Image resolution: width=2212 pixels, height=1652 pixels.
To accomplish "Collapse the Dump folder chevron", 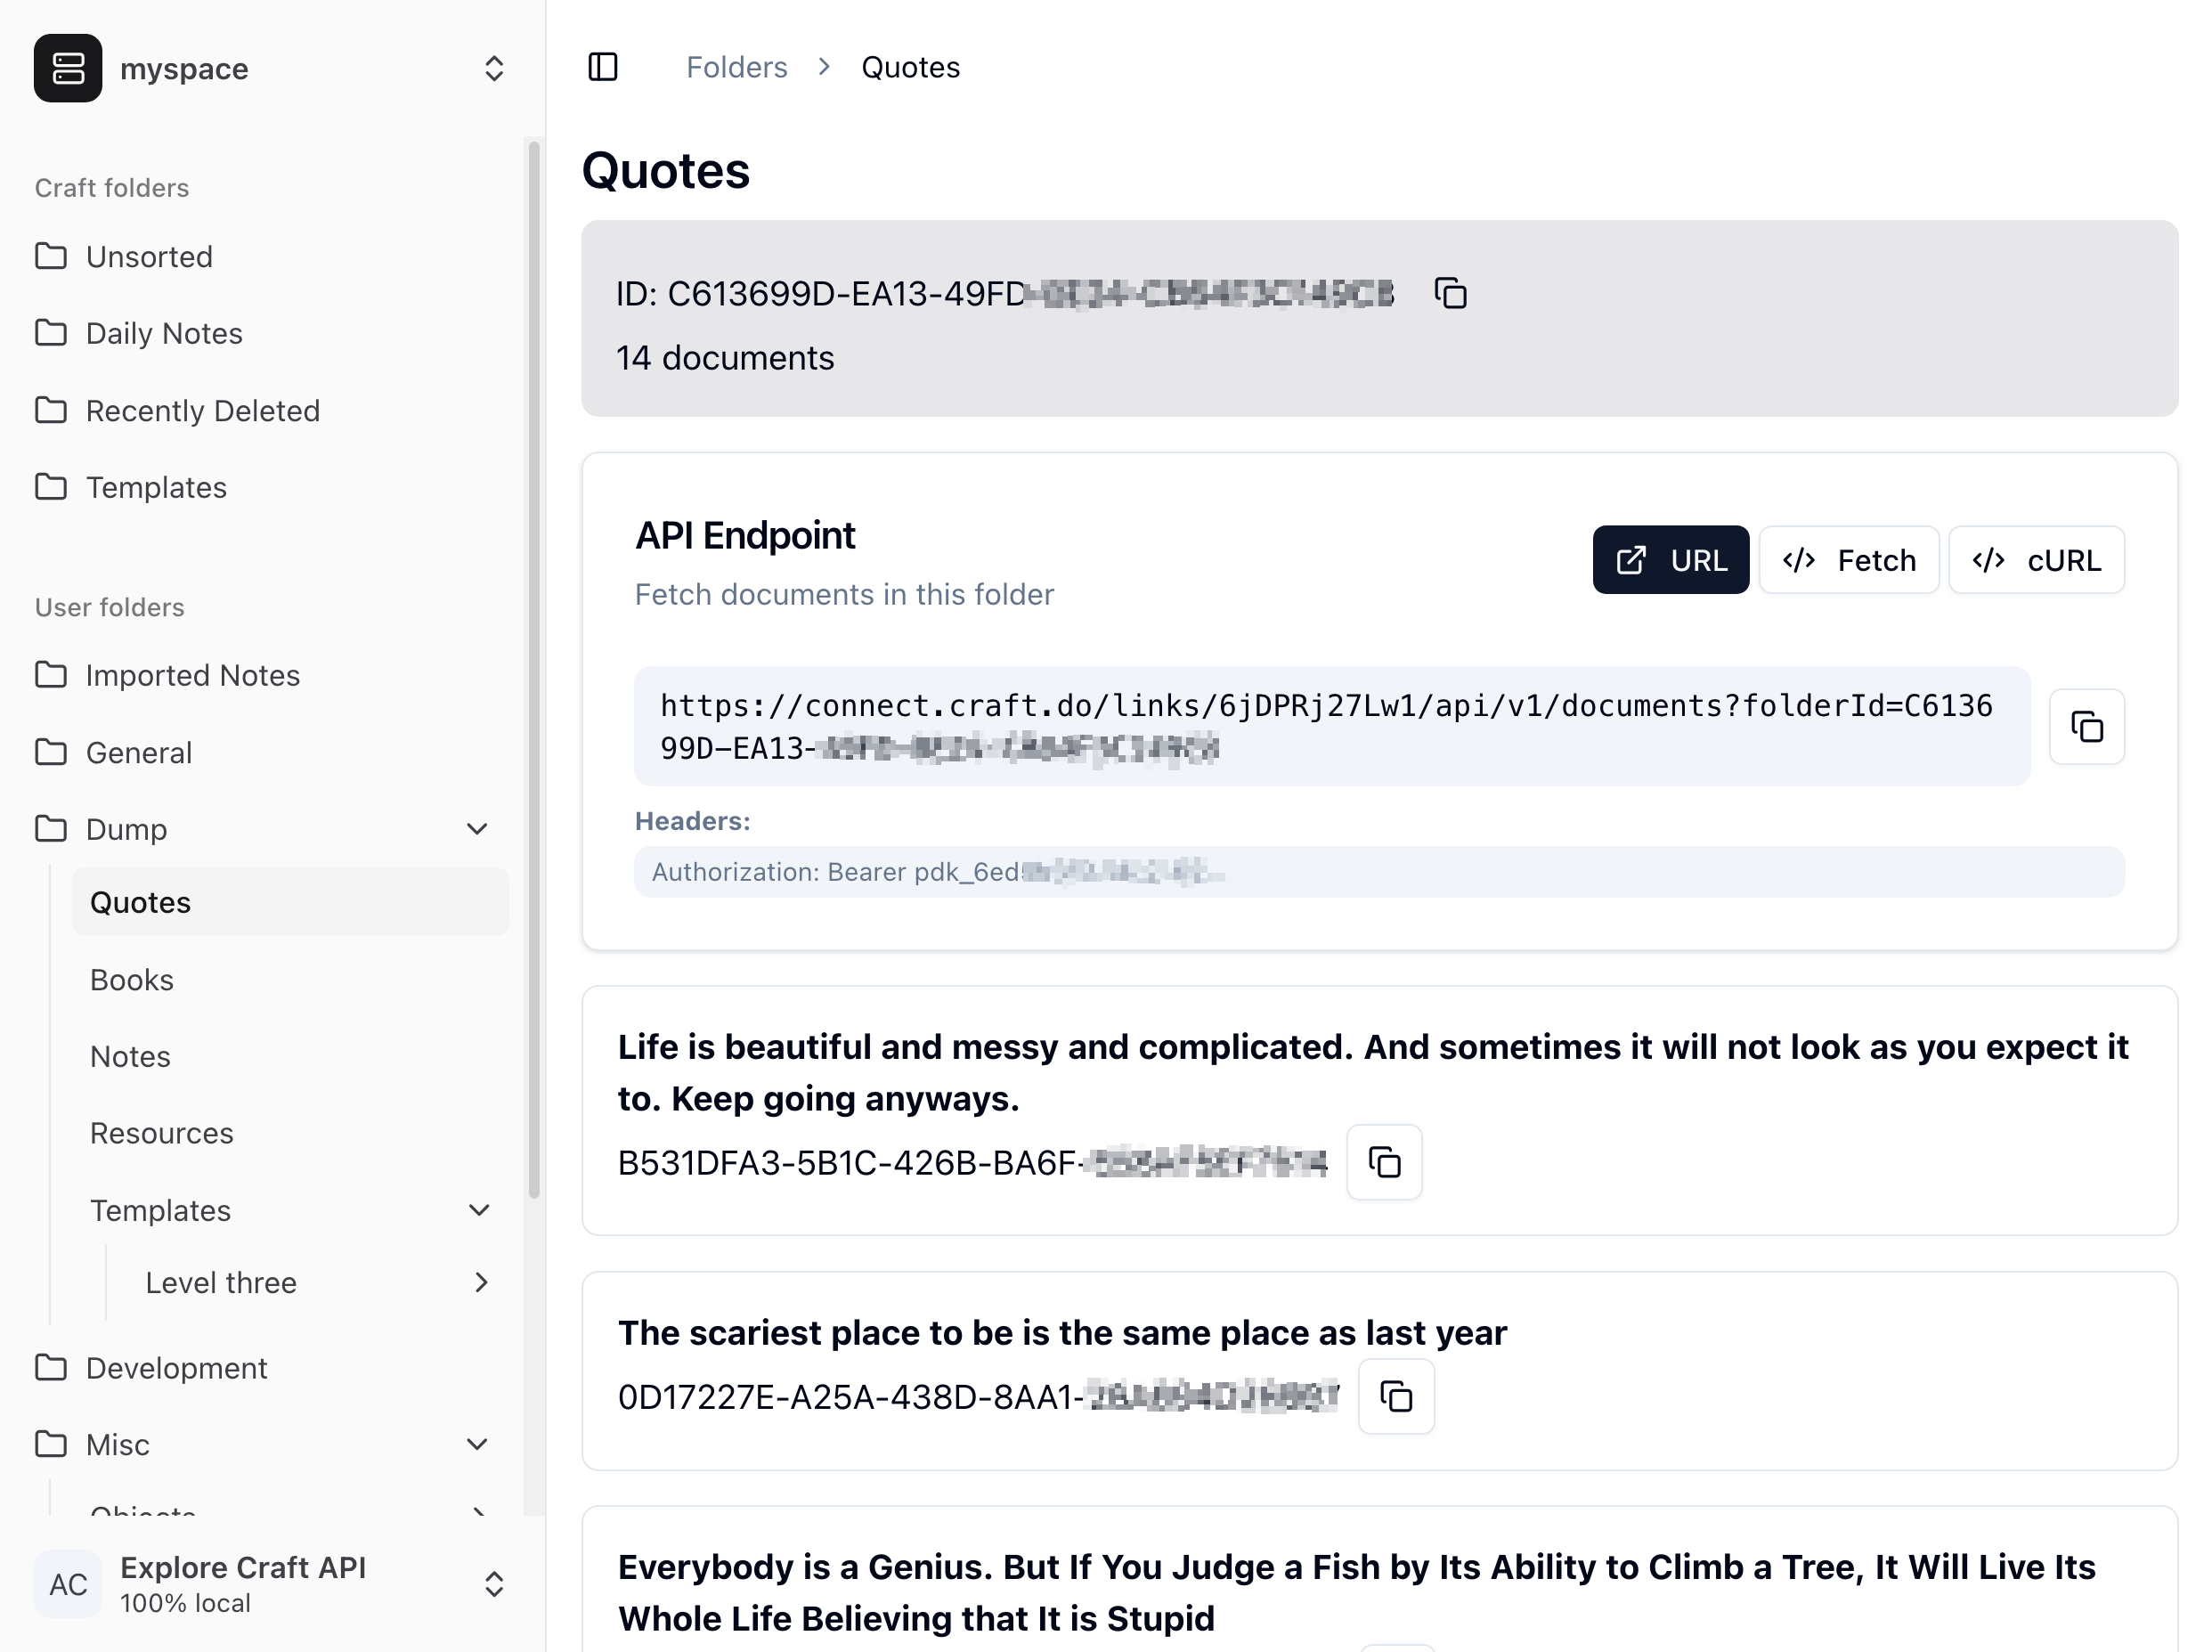I will tap(478, 829).
